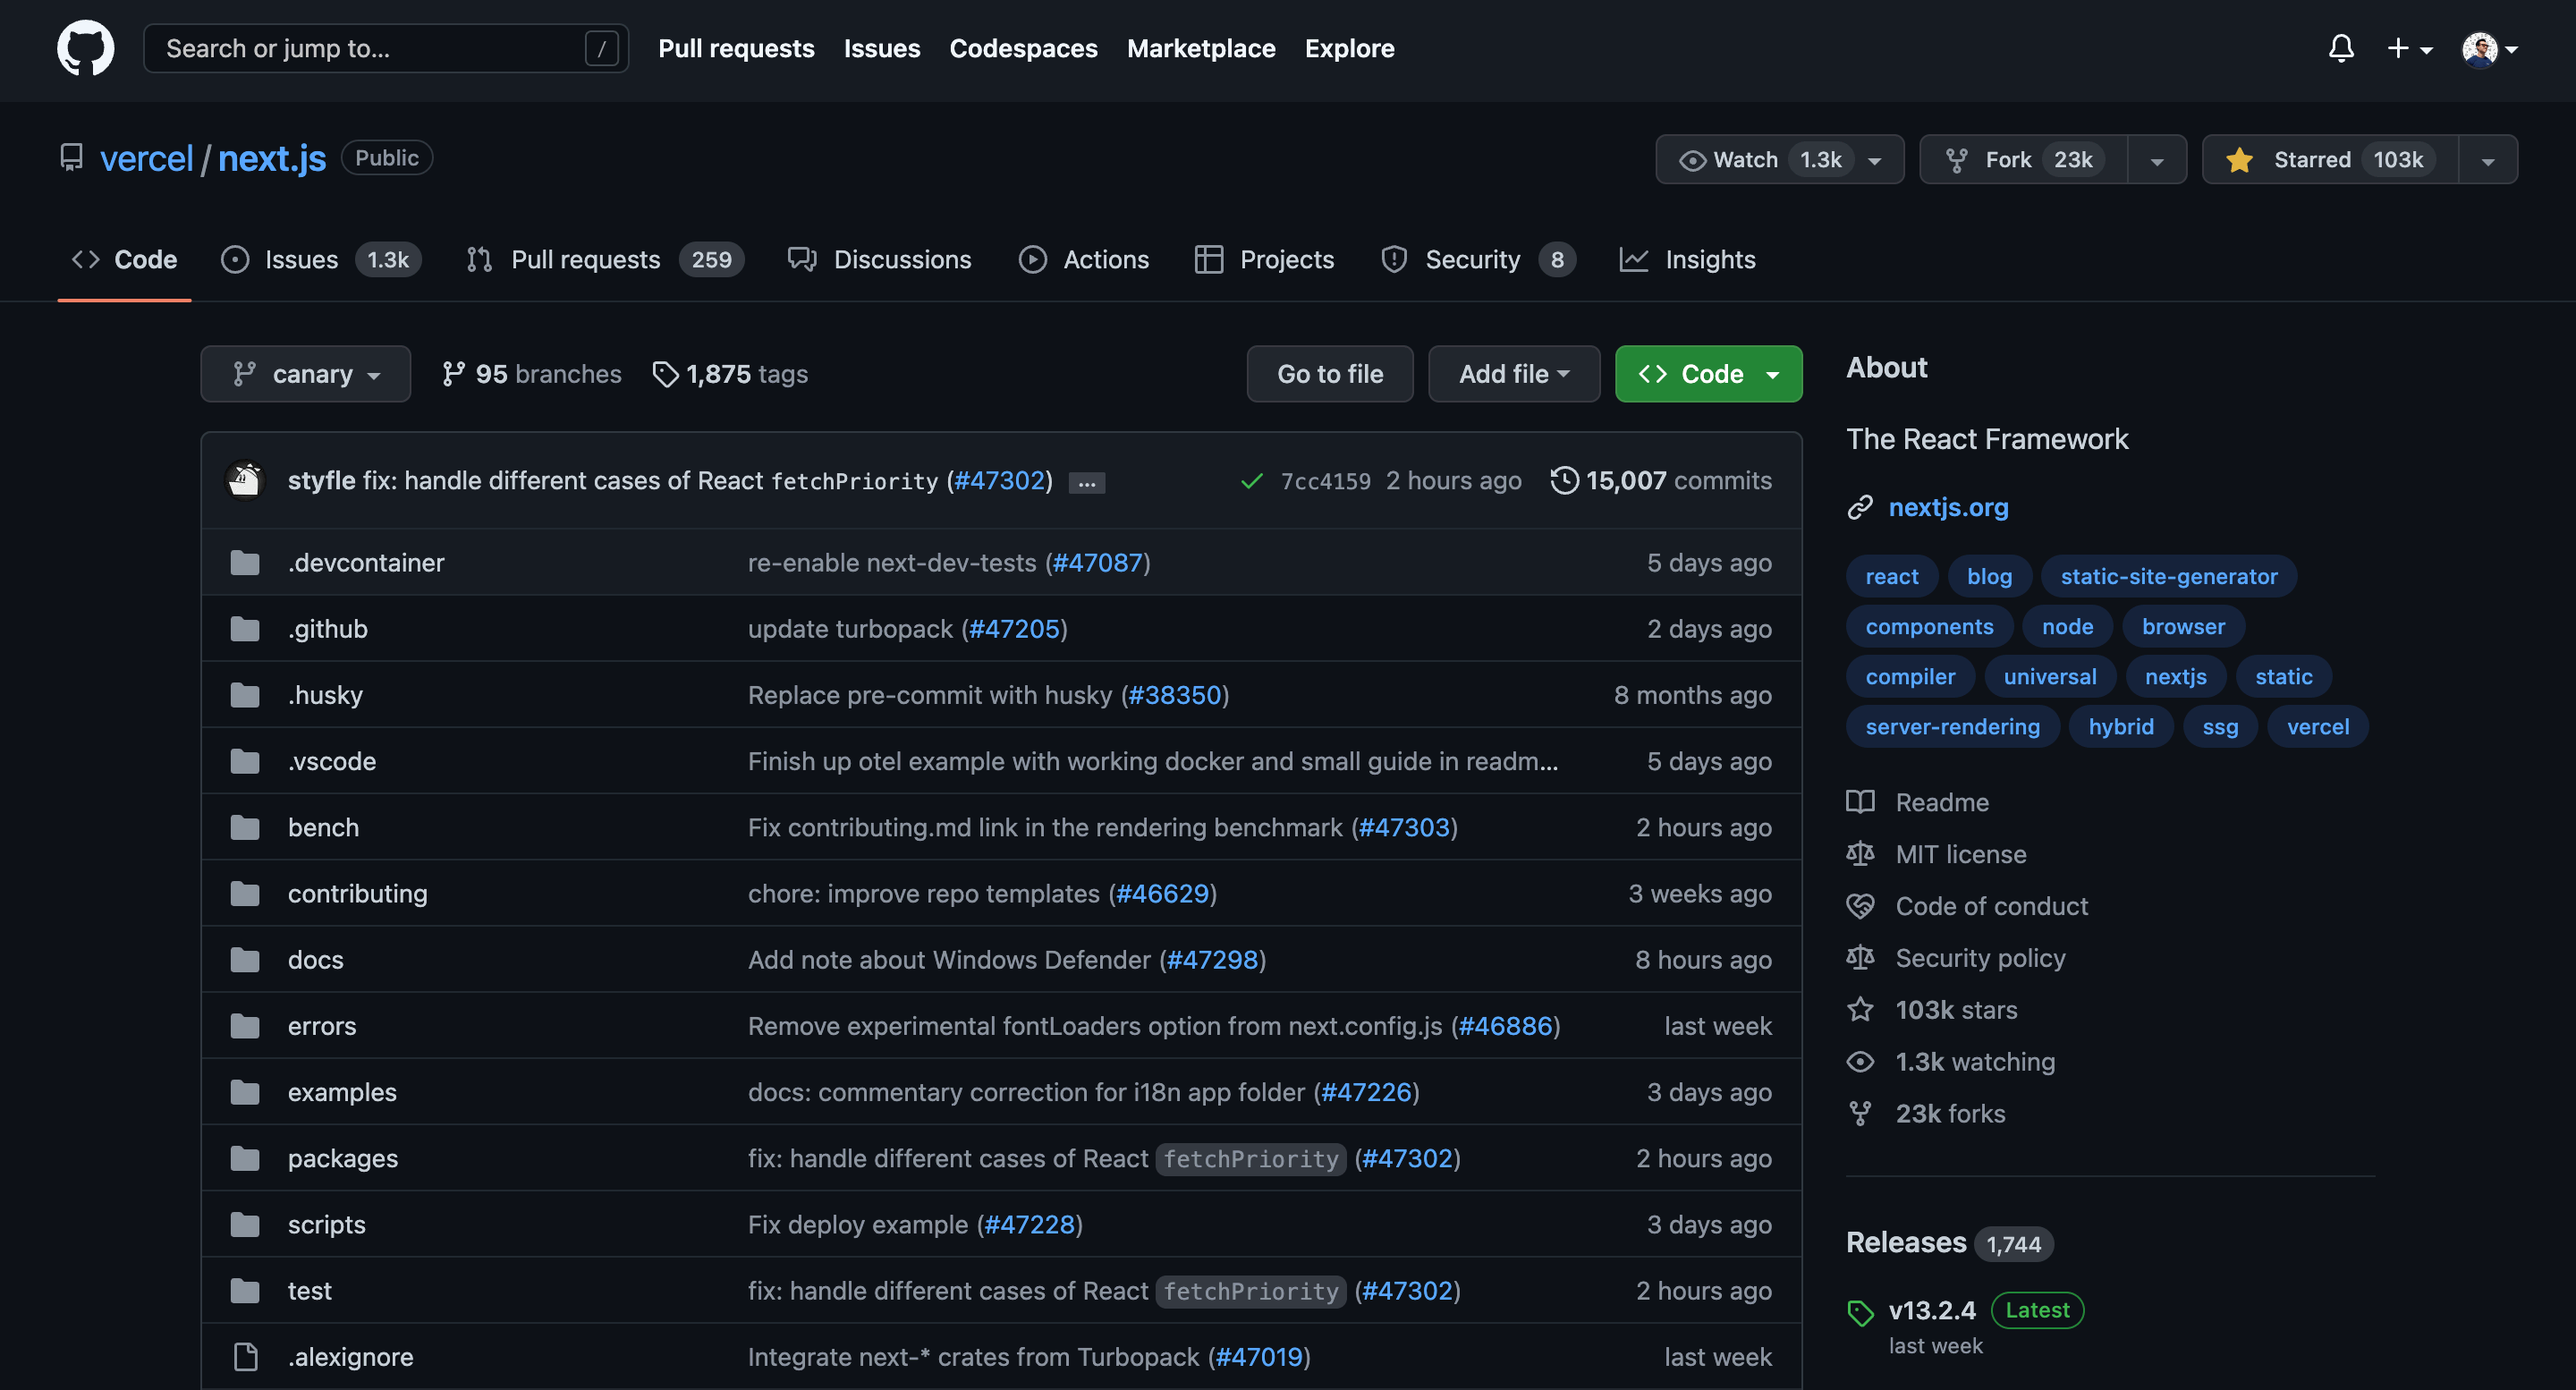Screen dimensions: 2576x1390
Task: Toggle the Star button for next.js
Action: tap(2310, 157)
